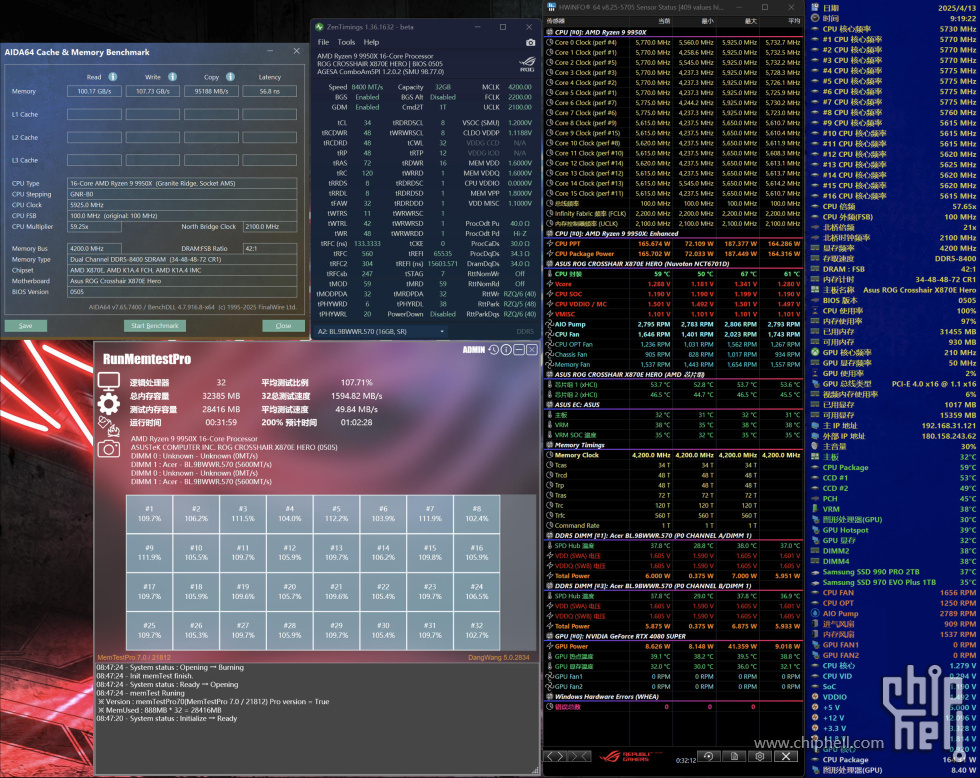Click the Write info icon in AIDA64
The width and height of the screenshot is (980, 778).
click(x=172, y=77)
